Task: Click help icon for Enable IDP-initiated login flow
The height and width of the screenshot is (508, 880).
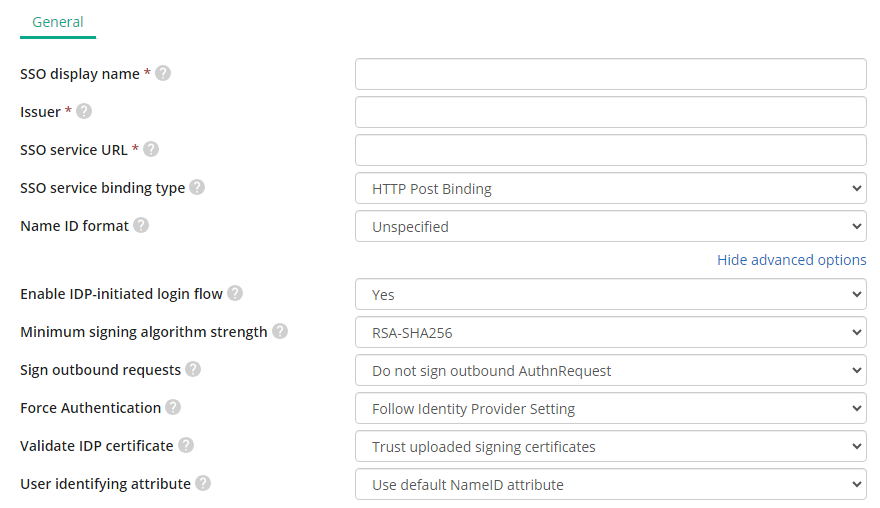Action: [235, 294]
